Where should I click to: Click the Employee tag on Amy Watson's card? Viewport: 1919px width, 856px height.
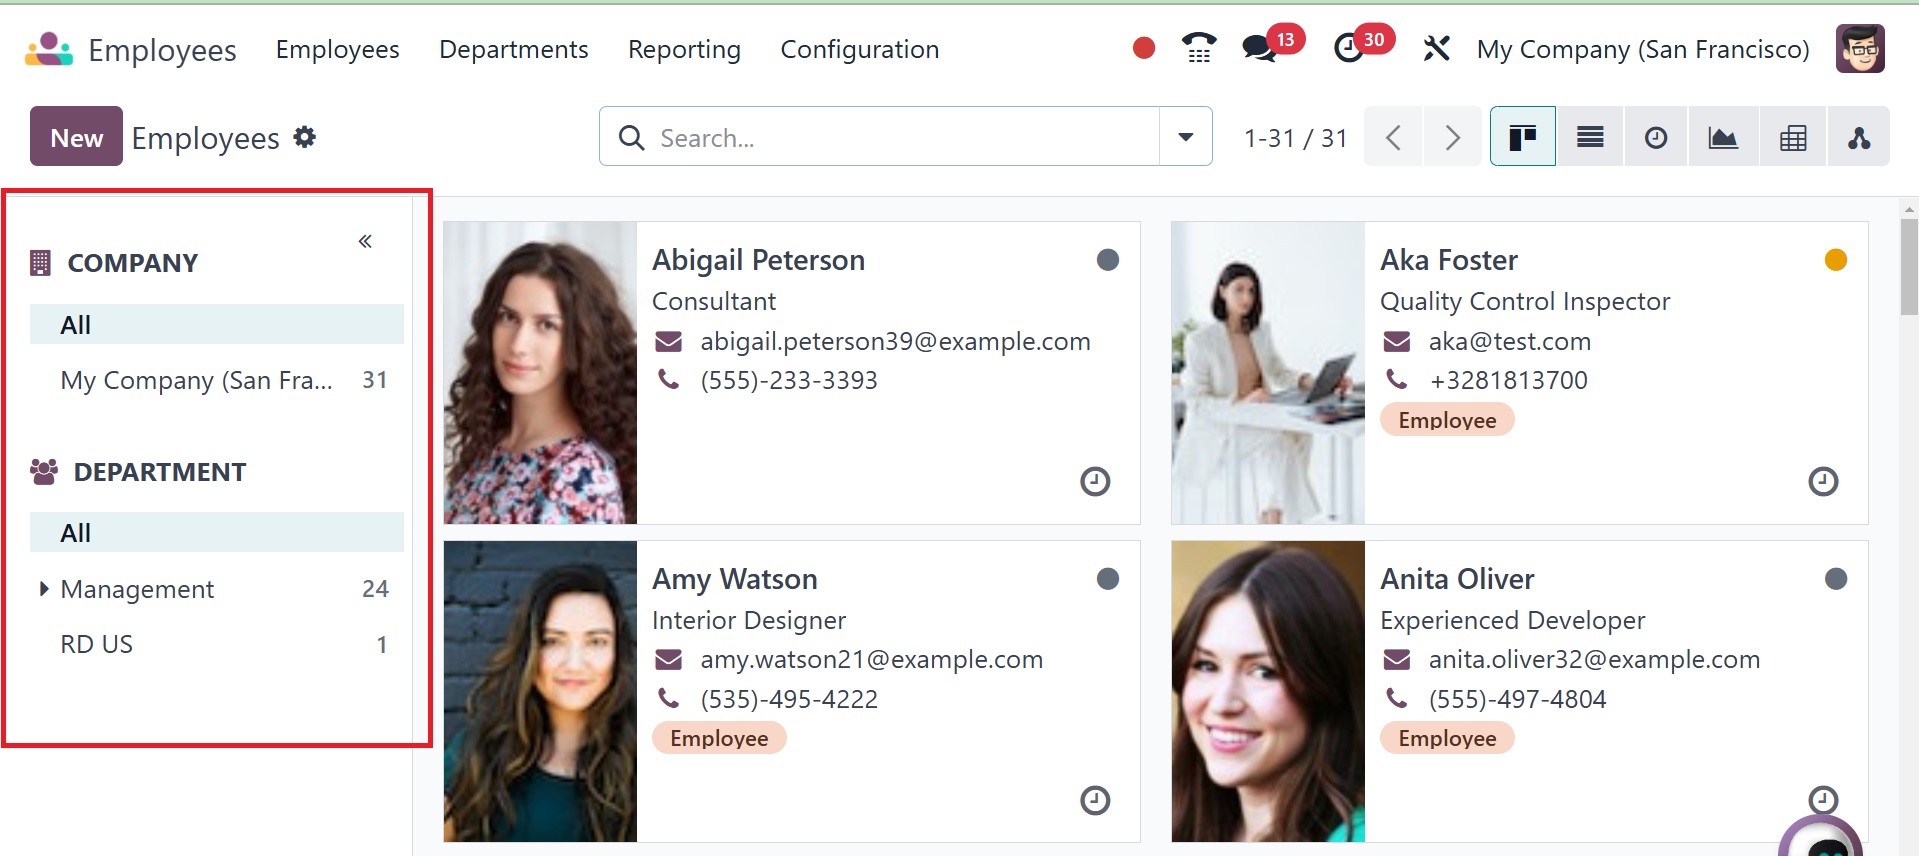tap(719, 738)
